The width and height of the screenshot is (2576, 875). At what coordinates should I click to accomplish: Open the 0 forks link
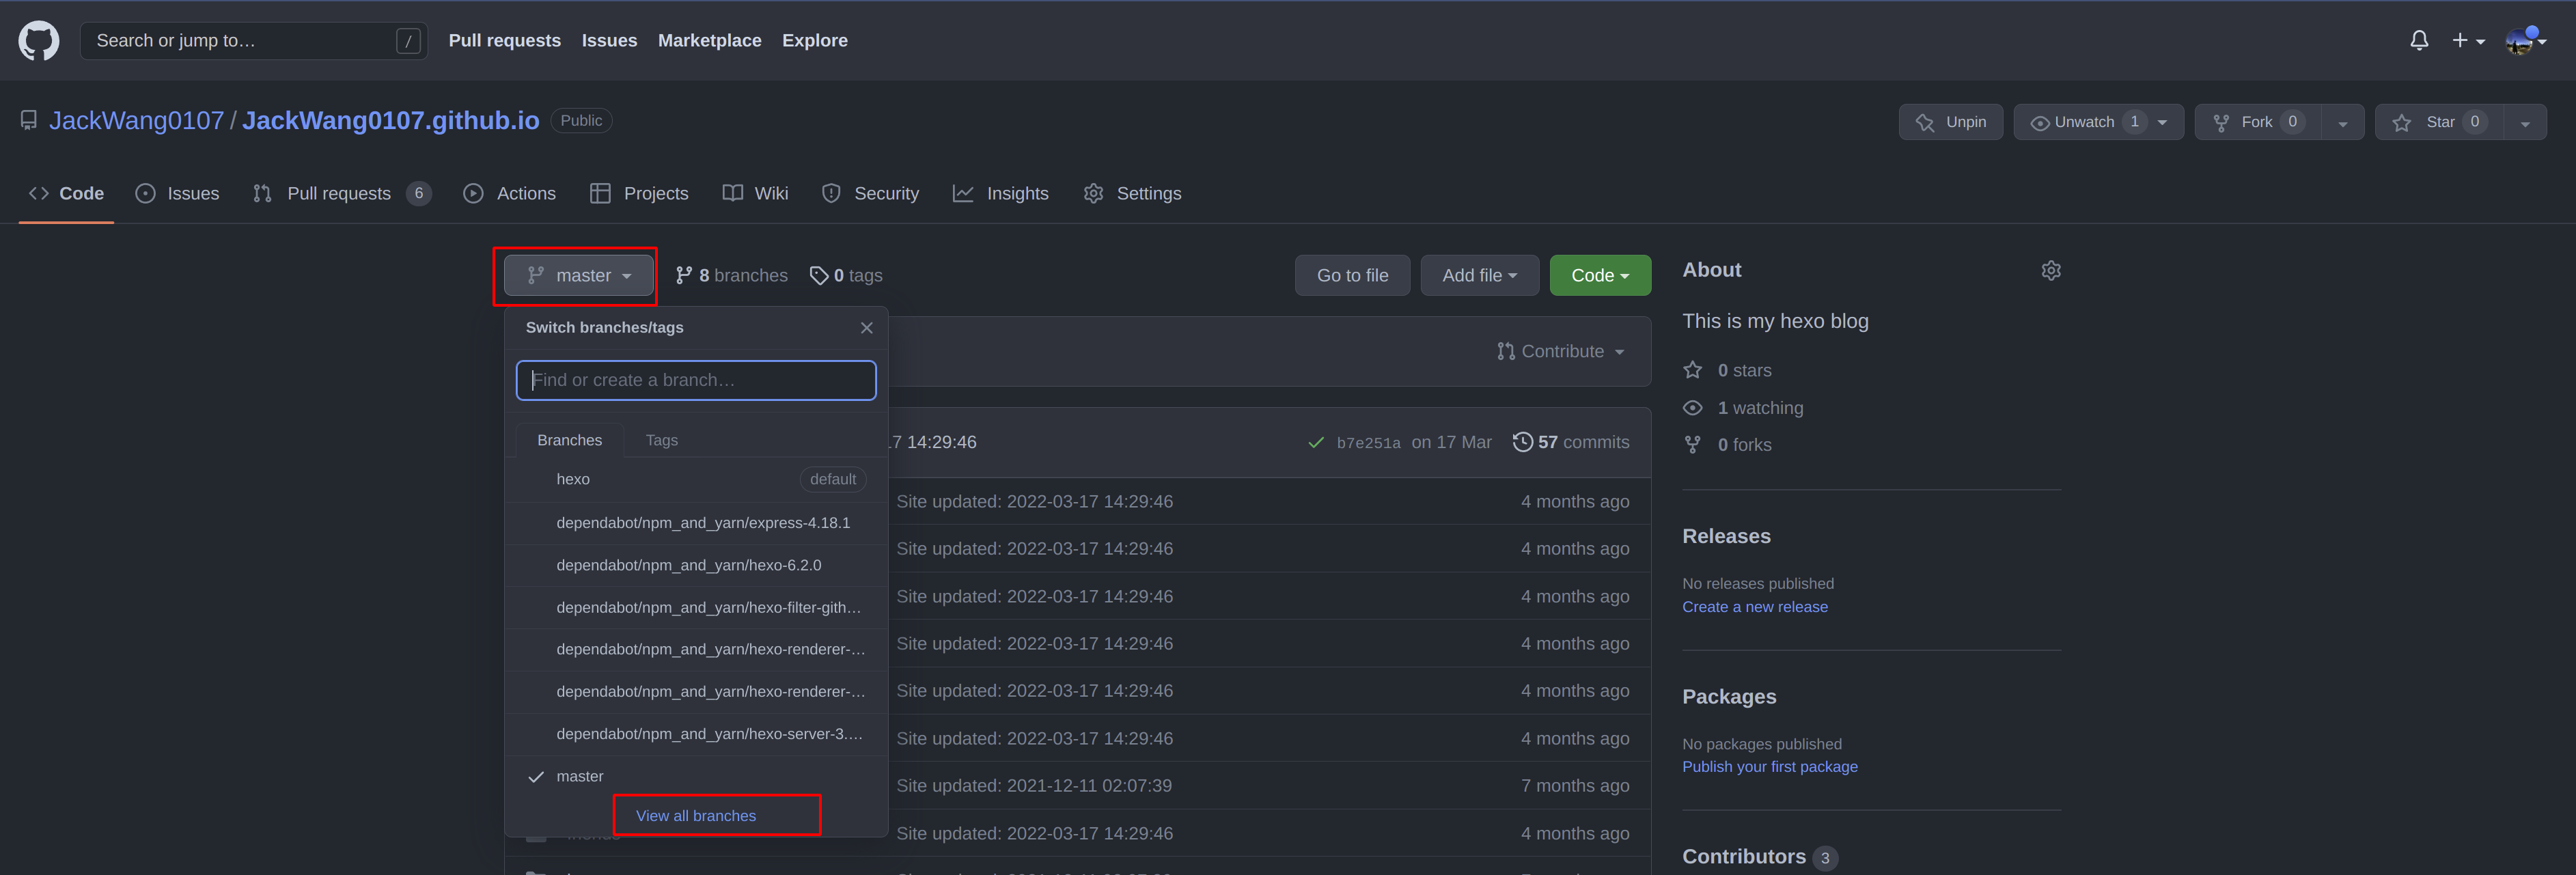click(x=1728, y=446)
